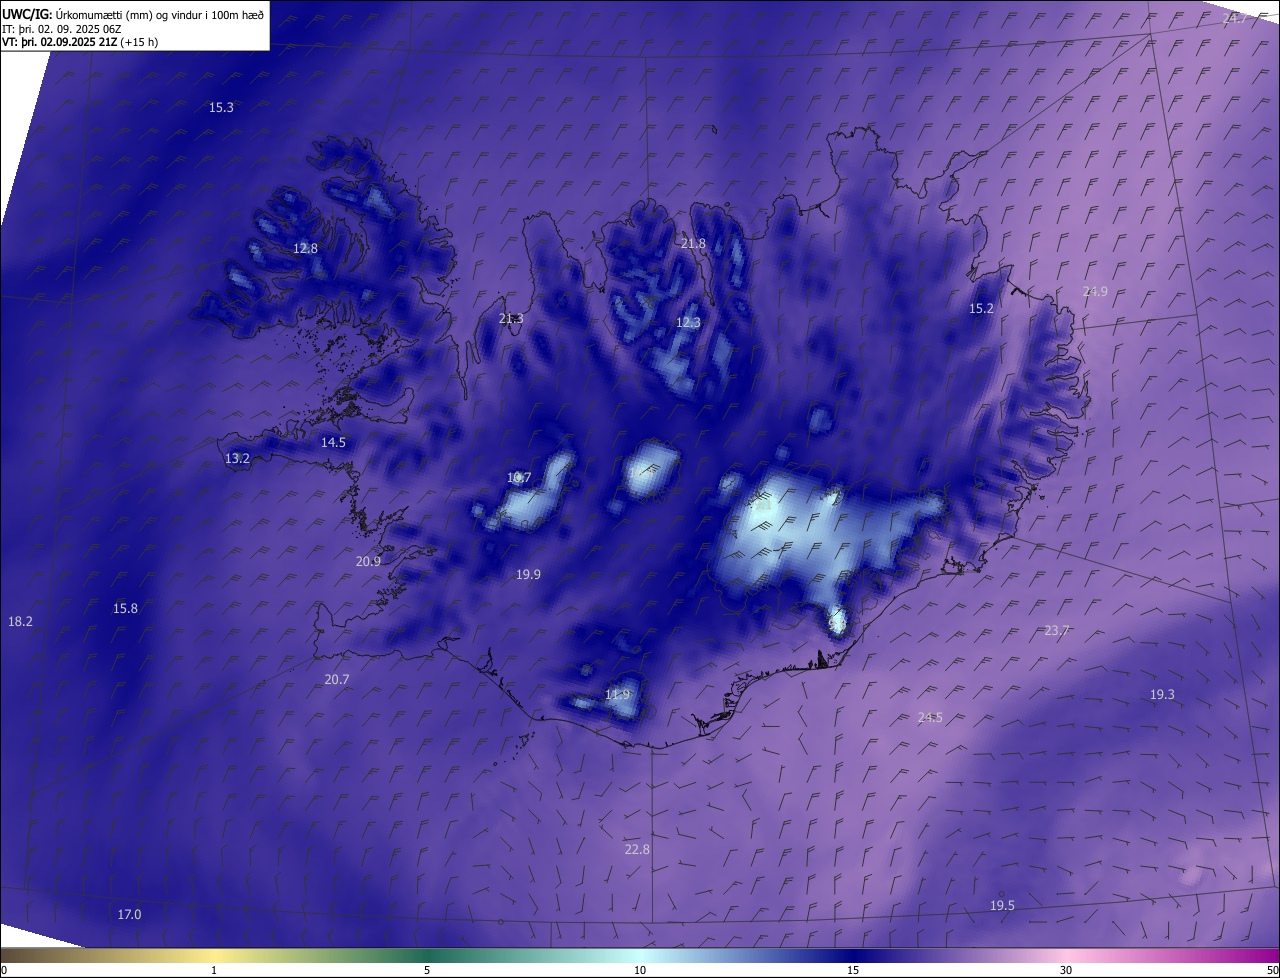This screenshot has width=1280, height=978.
Task: Click the 1 tick on colour scale
Action: tap(214, 970)
